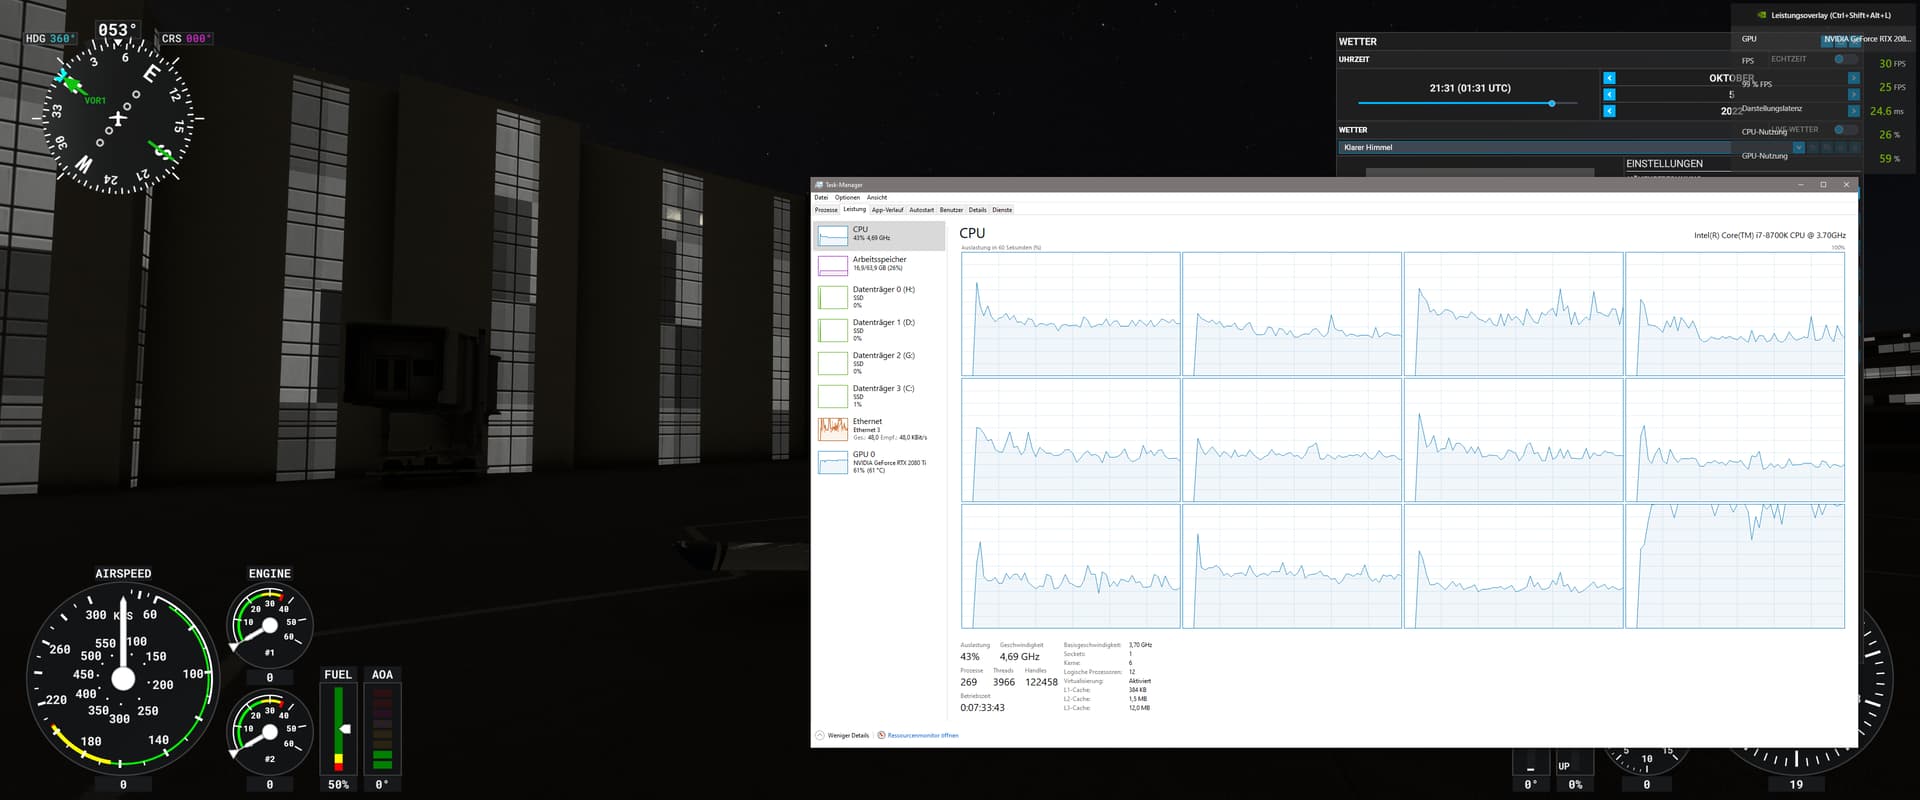Click the CRS 000° course readout
Viewport: 1920px width, 800px height.
tap(186, 39)
